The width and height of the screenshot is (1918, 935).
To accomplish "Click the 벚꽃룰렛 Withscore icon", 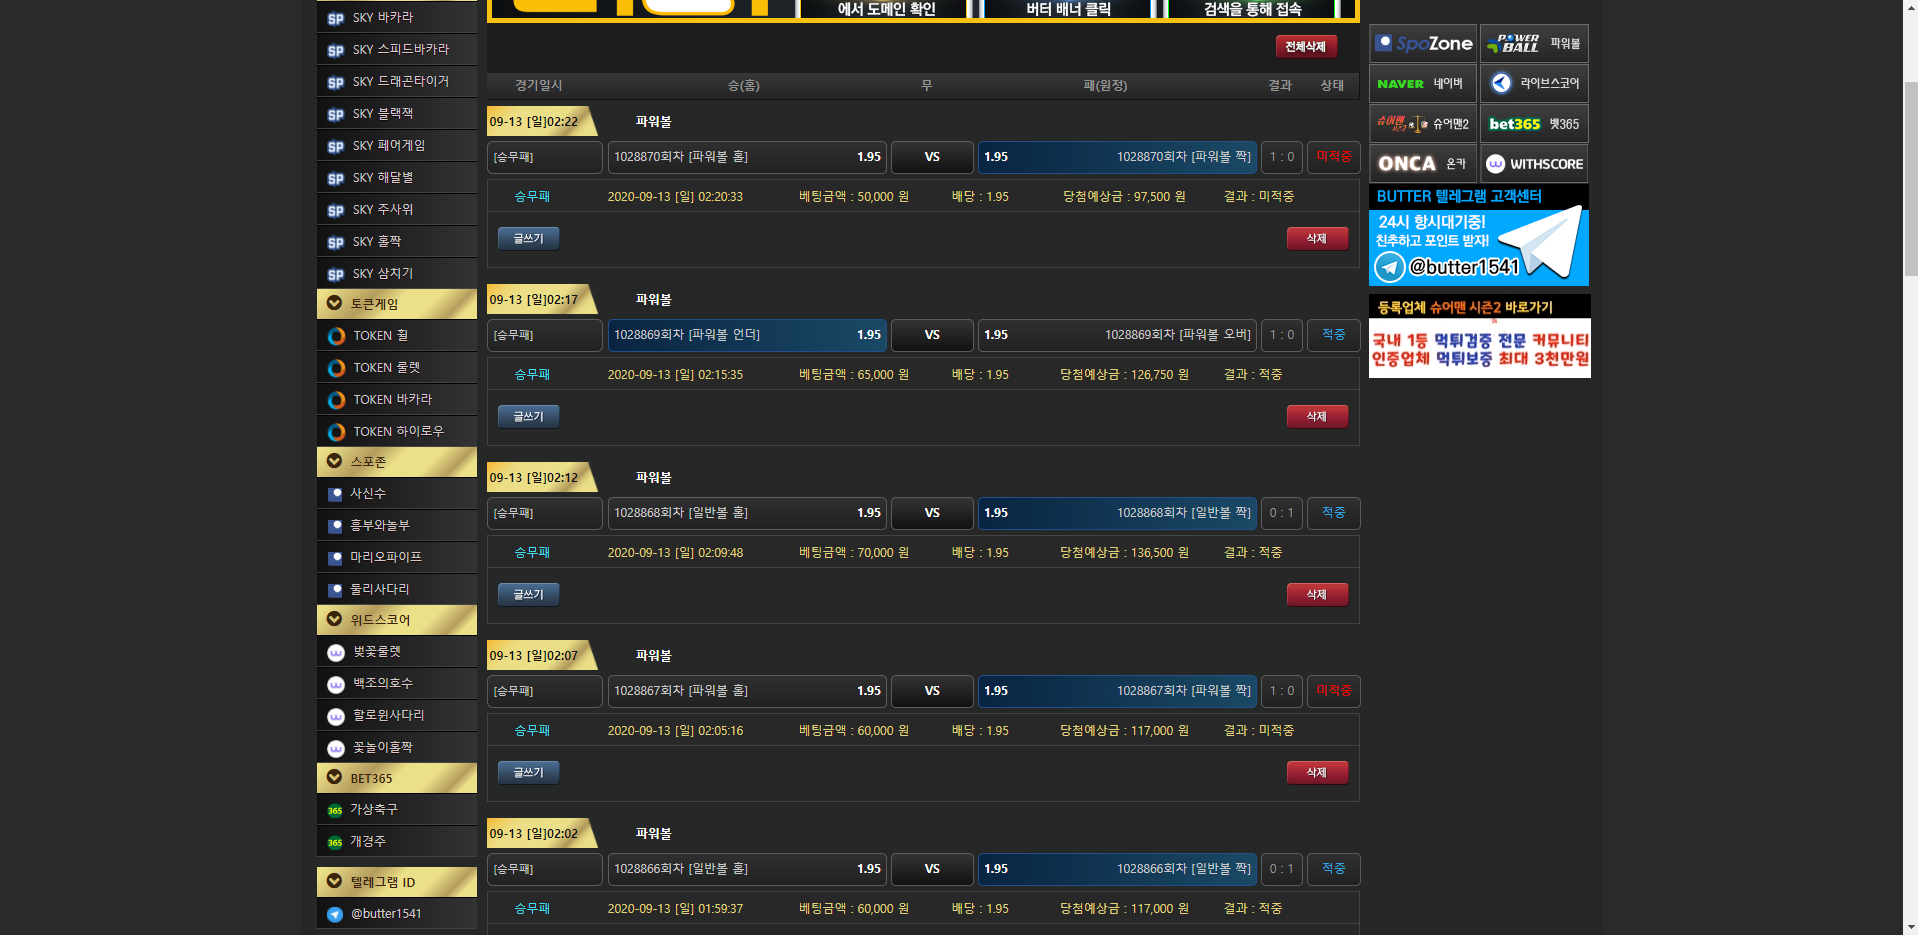I will point(336,652).
